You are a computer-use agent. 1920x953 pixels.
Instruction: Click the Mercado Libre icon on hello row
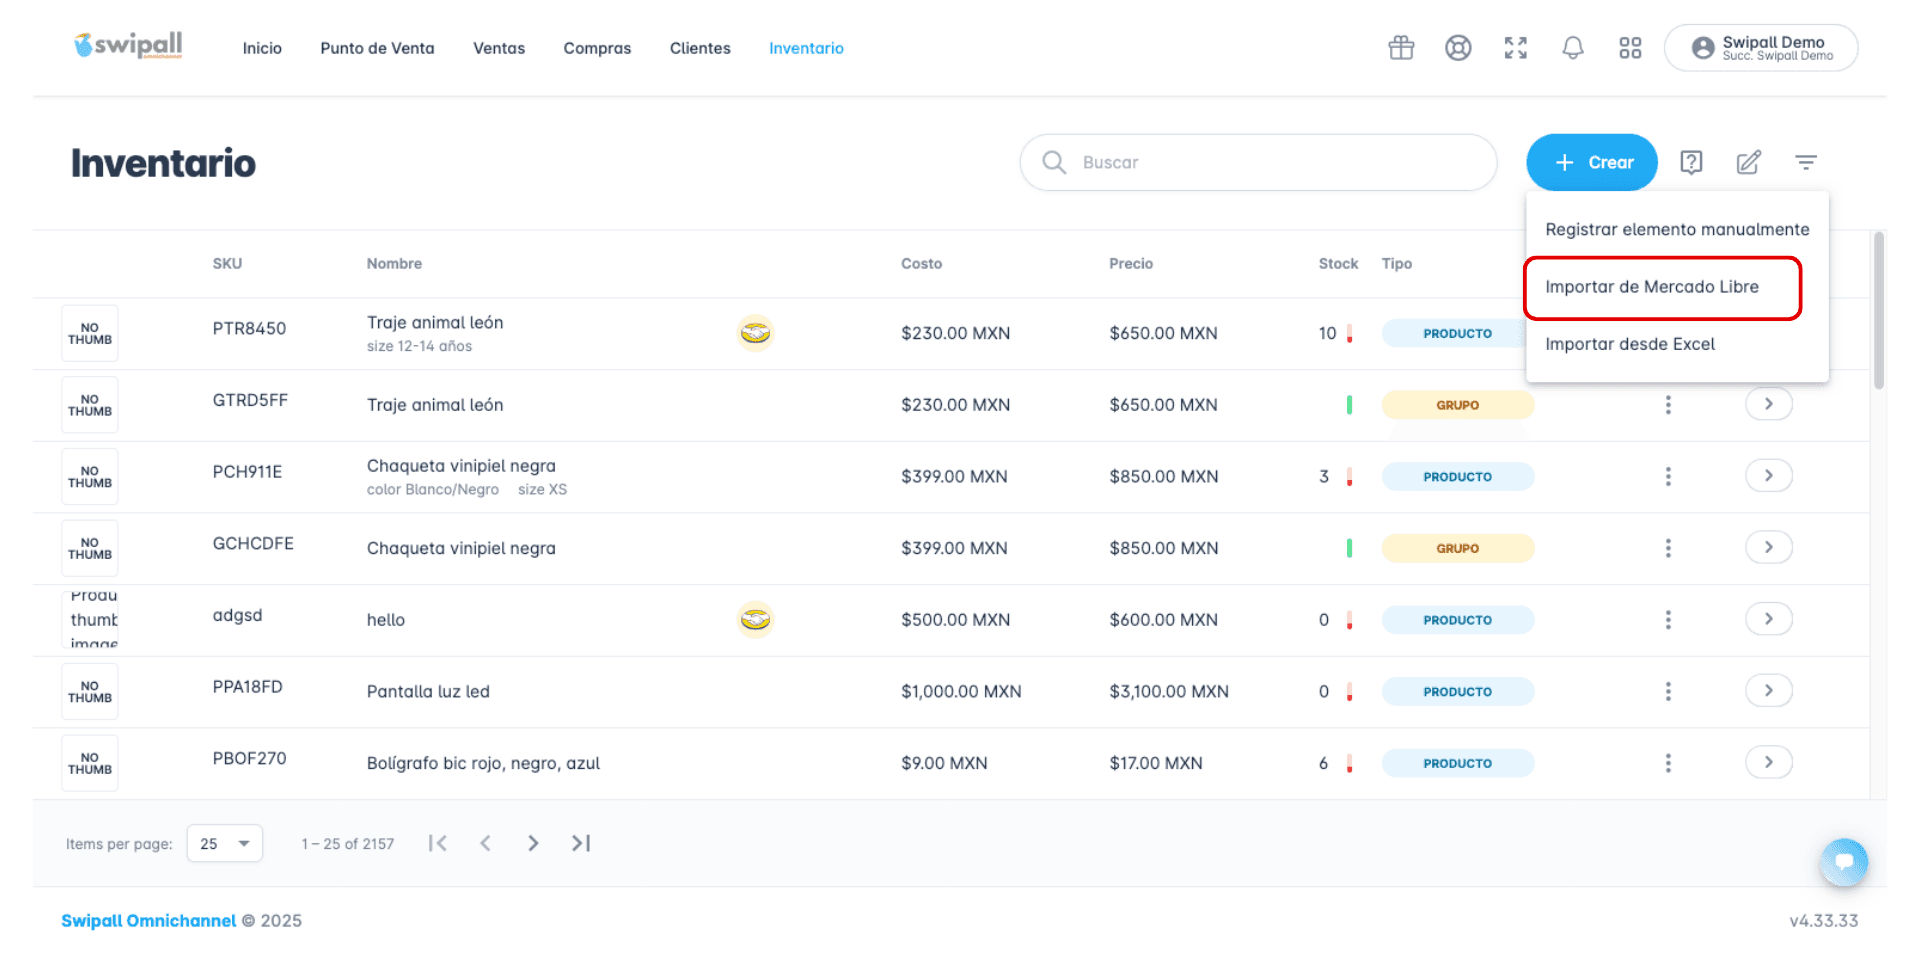(x=755, y=620)
